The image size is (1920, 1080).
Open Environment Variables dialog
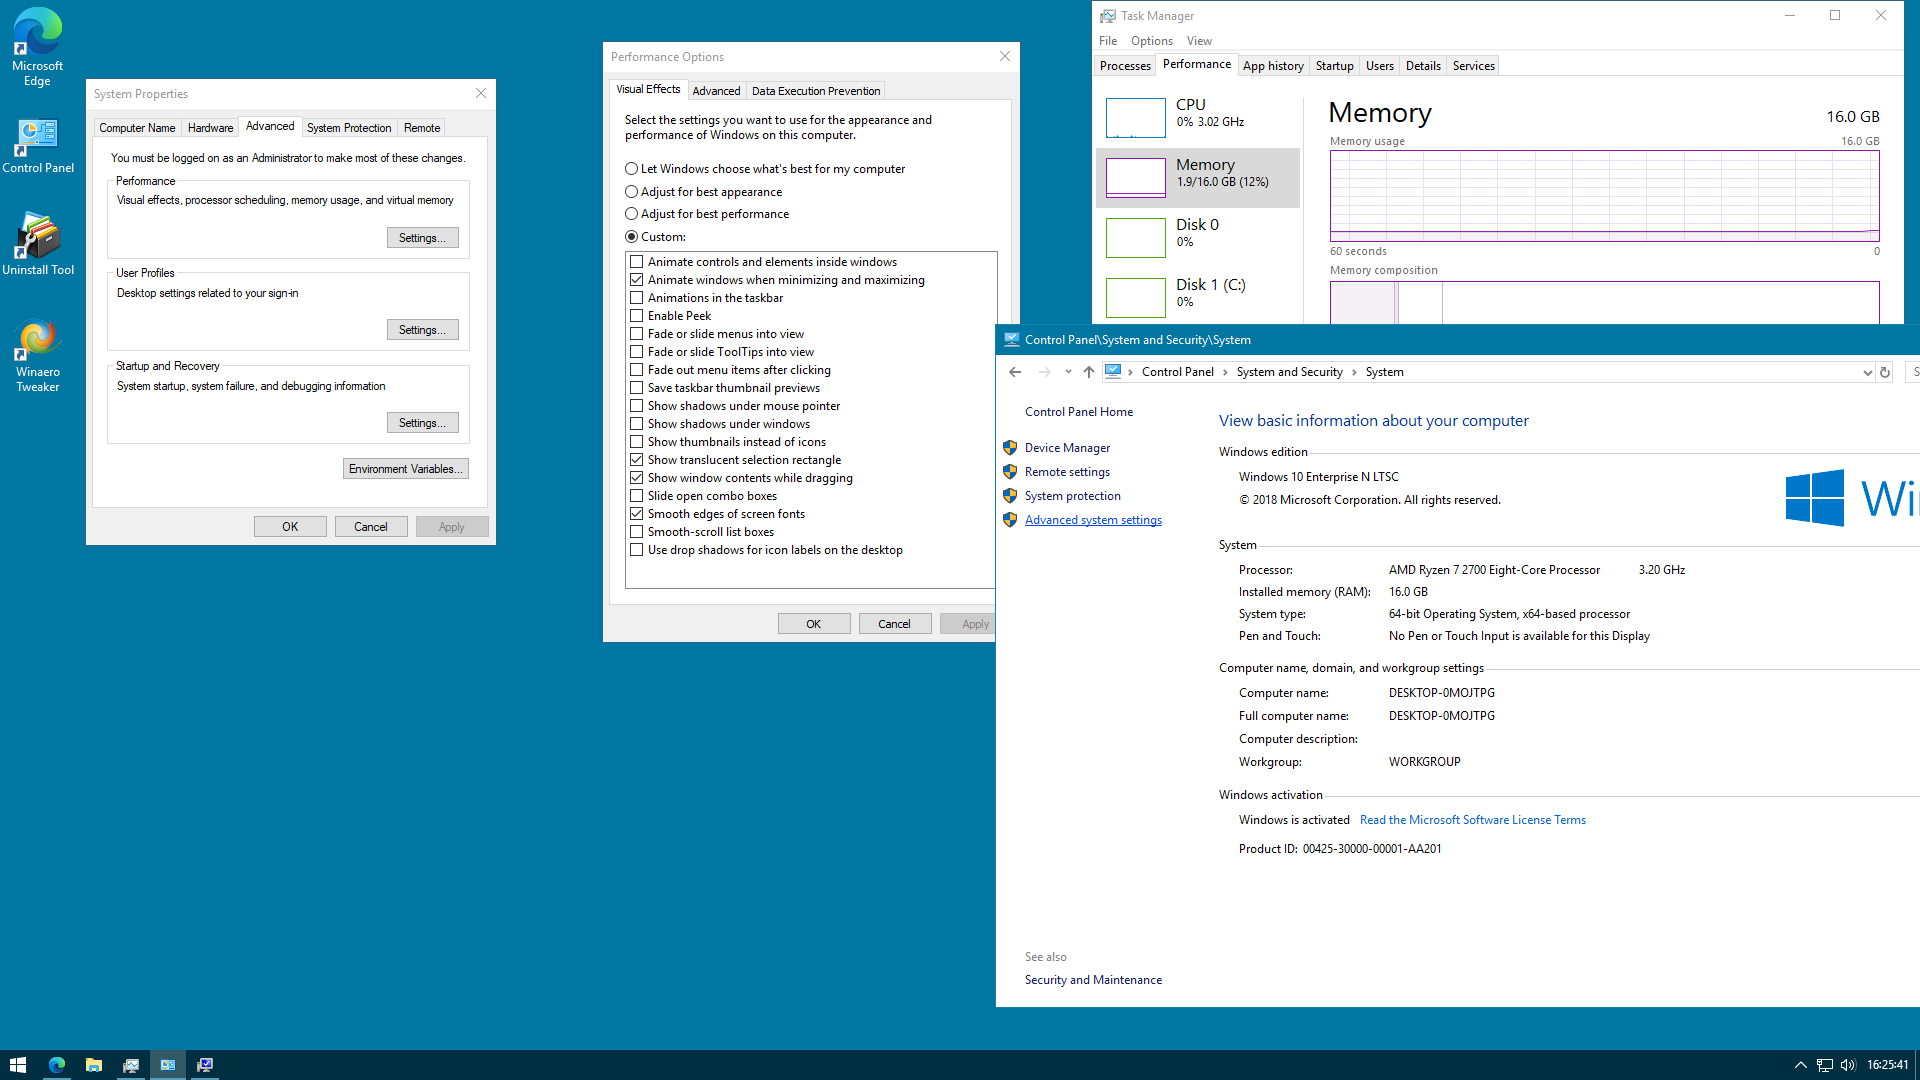click(405, 469)
